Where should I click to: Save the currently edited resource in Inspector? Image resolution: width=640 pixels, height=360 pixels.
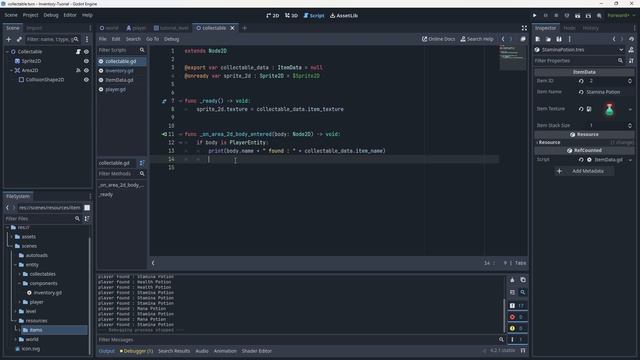tap(559, 39)
